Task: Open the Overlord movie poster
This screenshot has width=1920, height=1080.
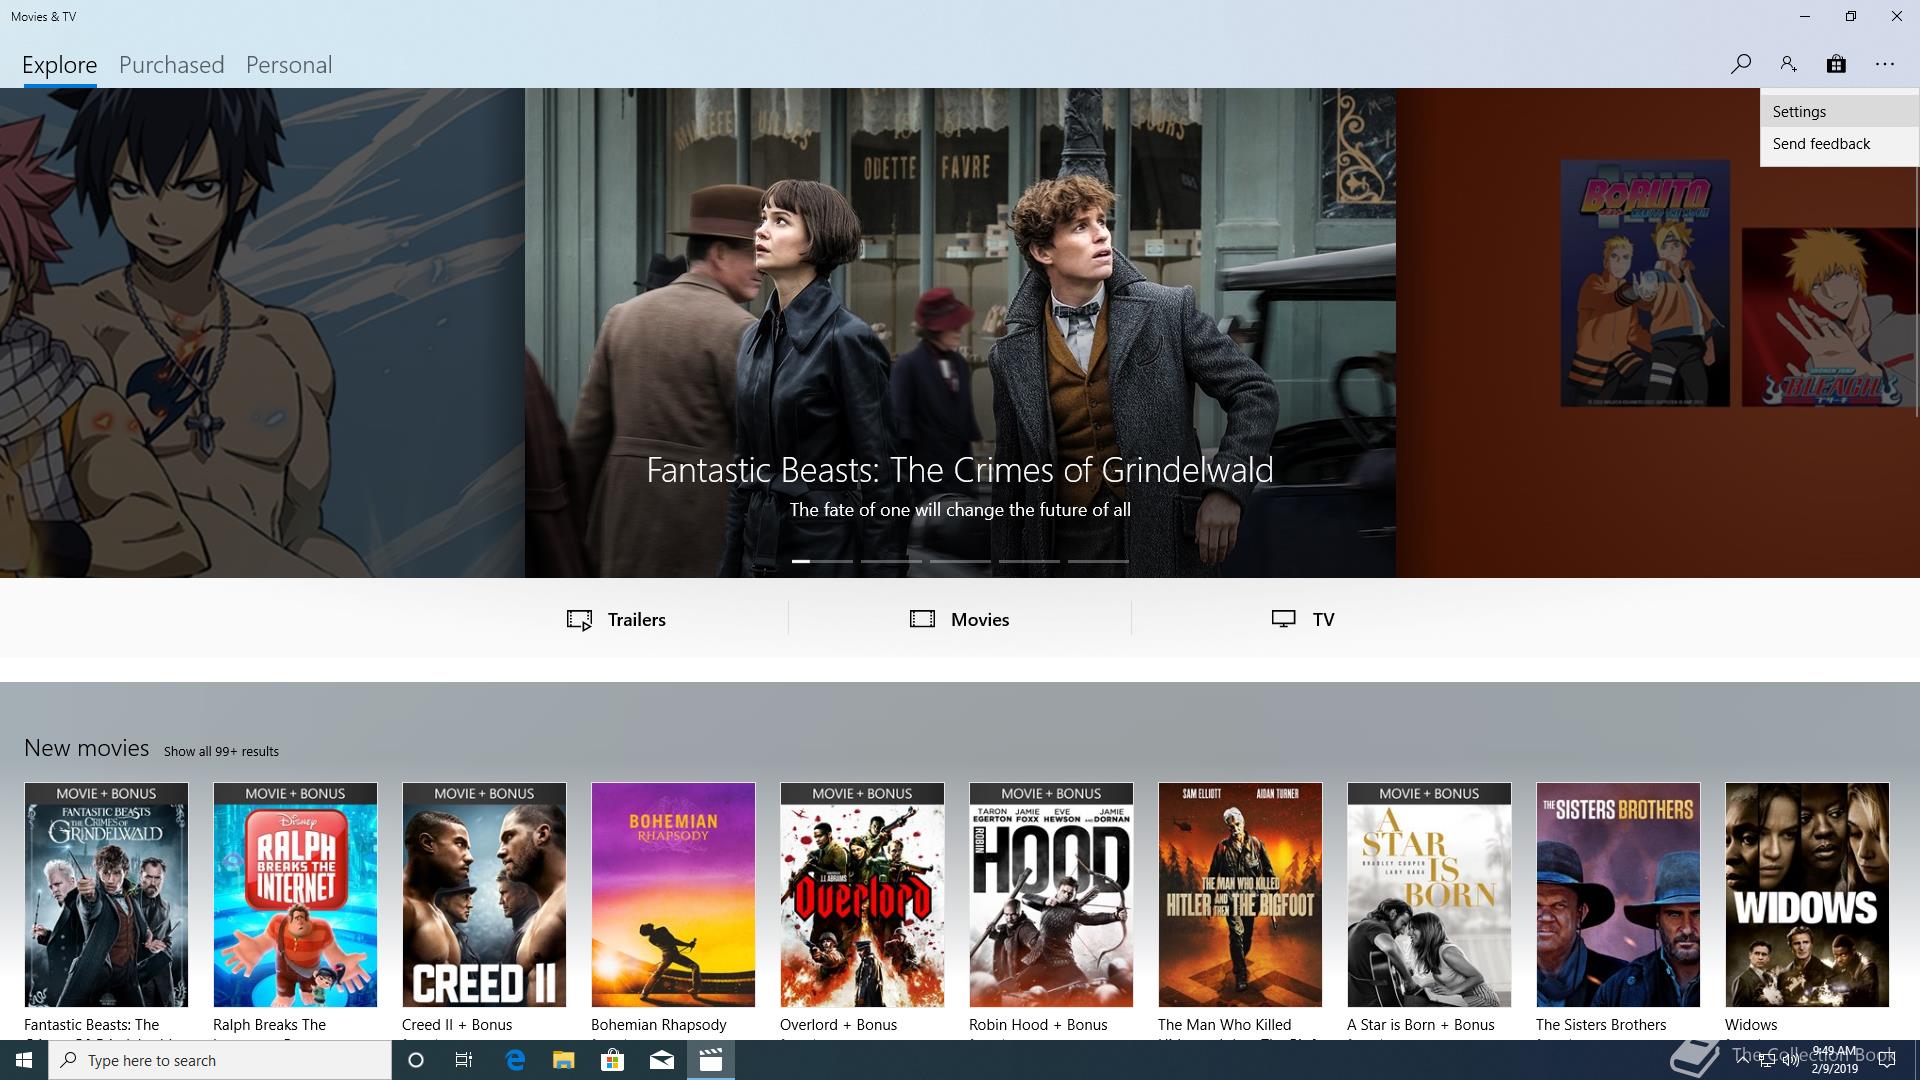Action: click(862, 895)
